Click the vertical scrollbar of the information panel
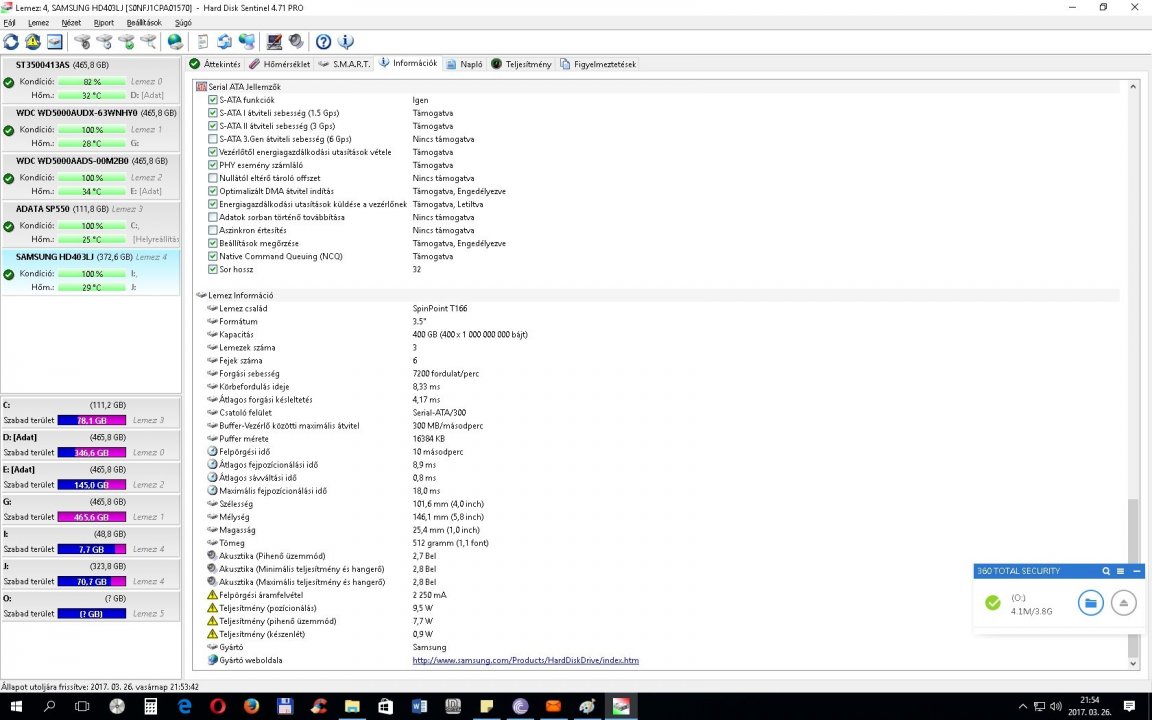Viewport: 1152px width, 720px height. pyautogui.click(x=1133, y=375)
